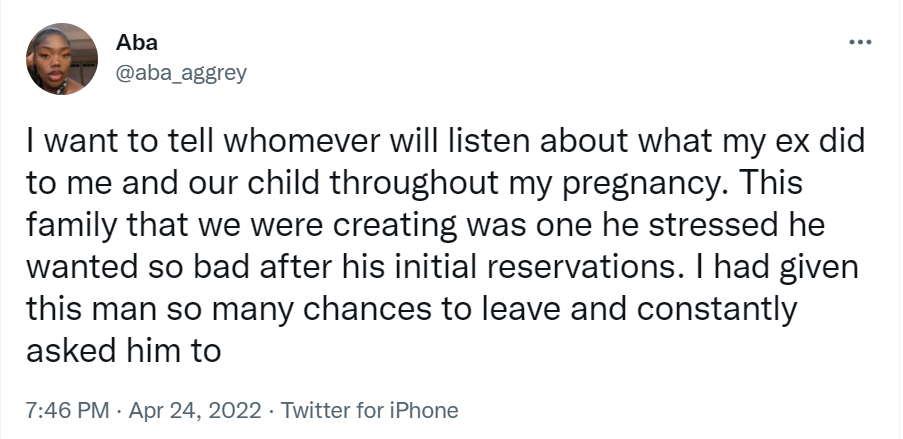Click the tweet line starting "this man so many"

point(412,309)
